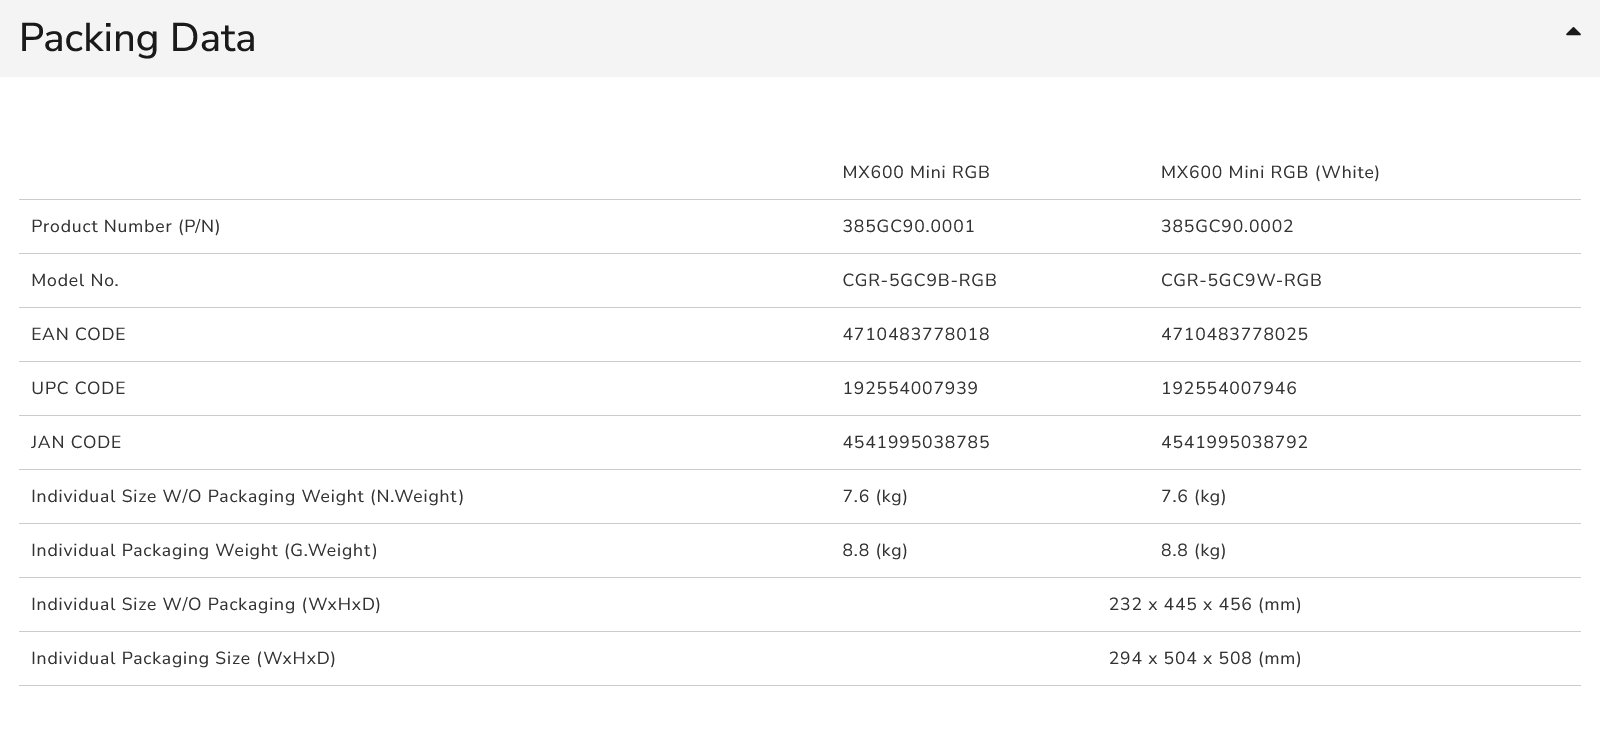1600x748 pixels.
Task: Click the 232 x 445 x 456 (mm) size value
Action: point(1204,604)
